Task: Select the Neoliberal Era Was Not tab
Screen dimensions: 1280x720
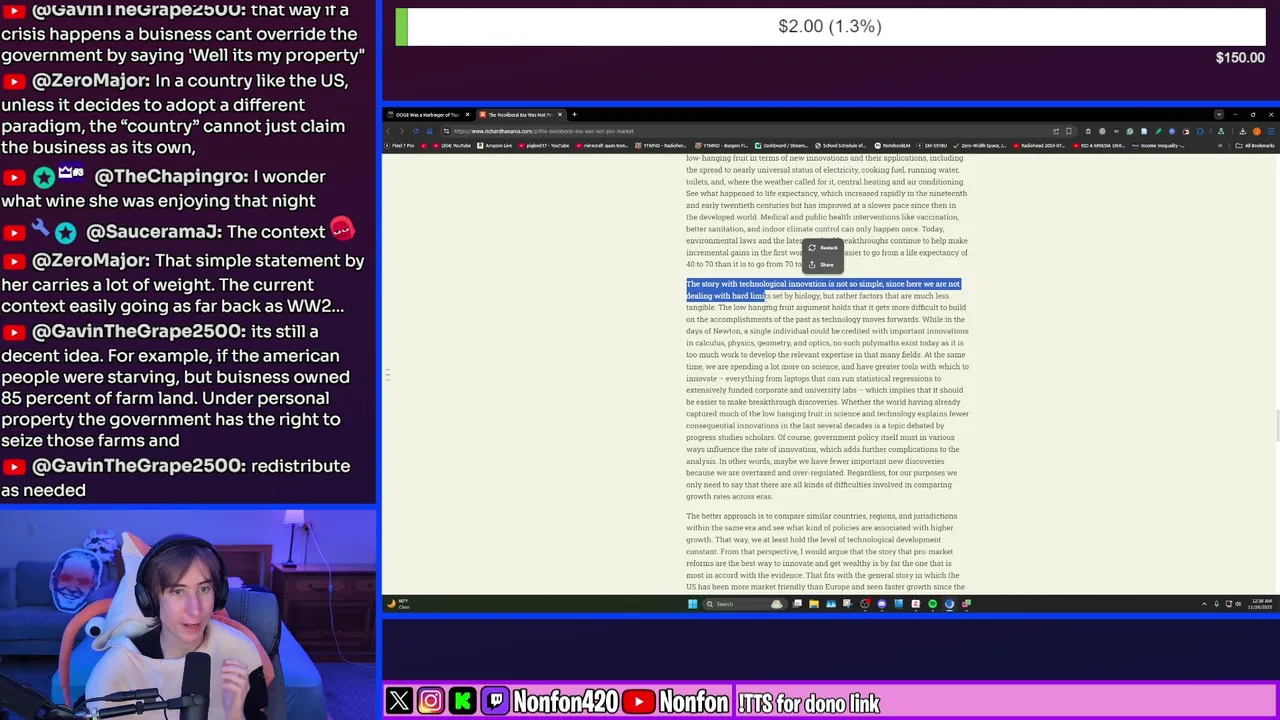Action: pos(520,115)
